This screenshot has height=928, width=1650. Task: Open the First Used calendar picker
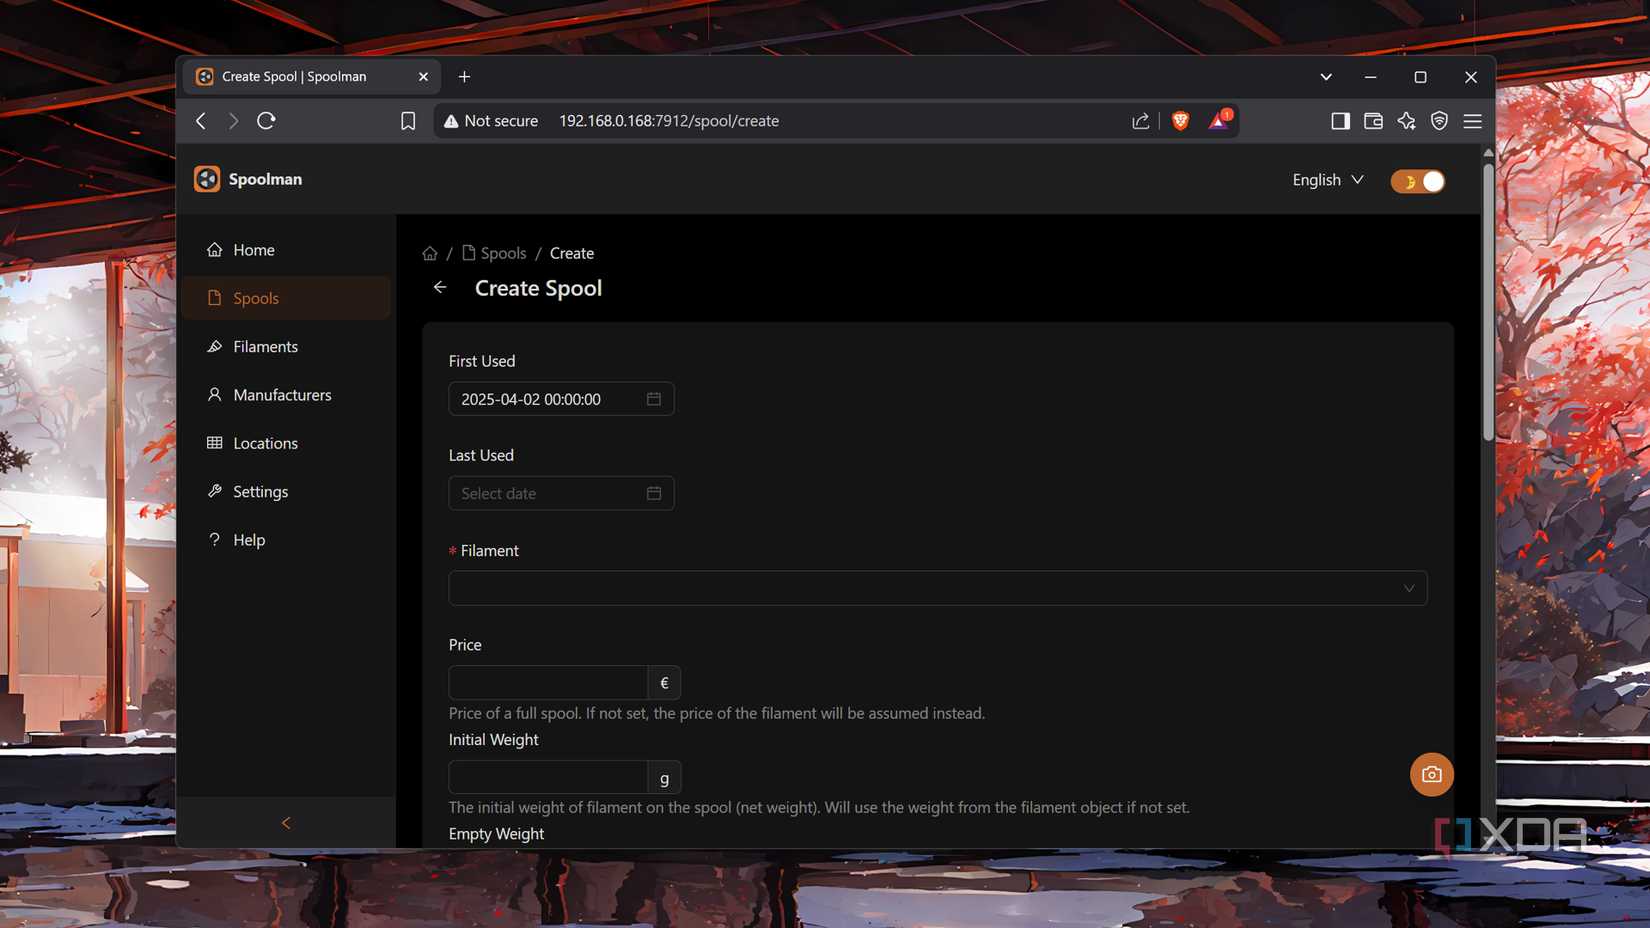point(654,399)
